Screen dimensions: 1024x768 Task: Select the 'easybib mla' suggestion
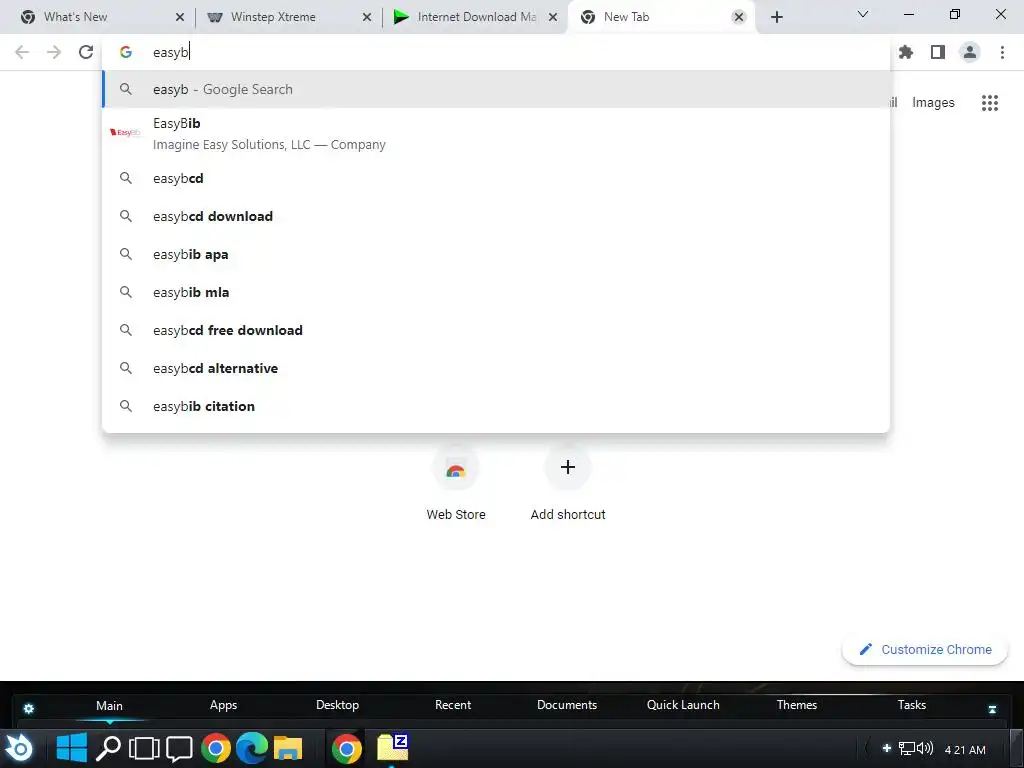pyautogui.click(x=496, y=292)
